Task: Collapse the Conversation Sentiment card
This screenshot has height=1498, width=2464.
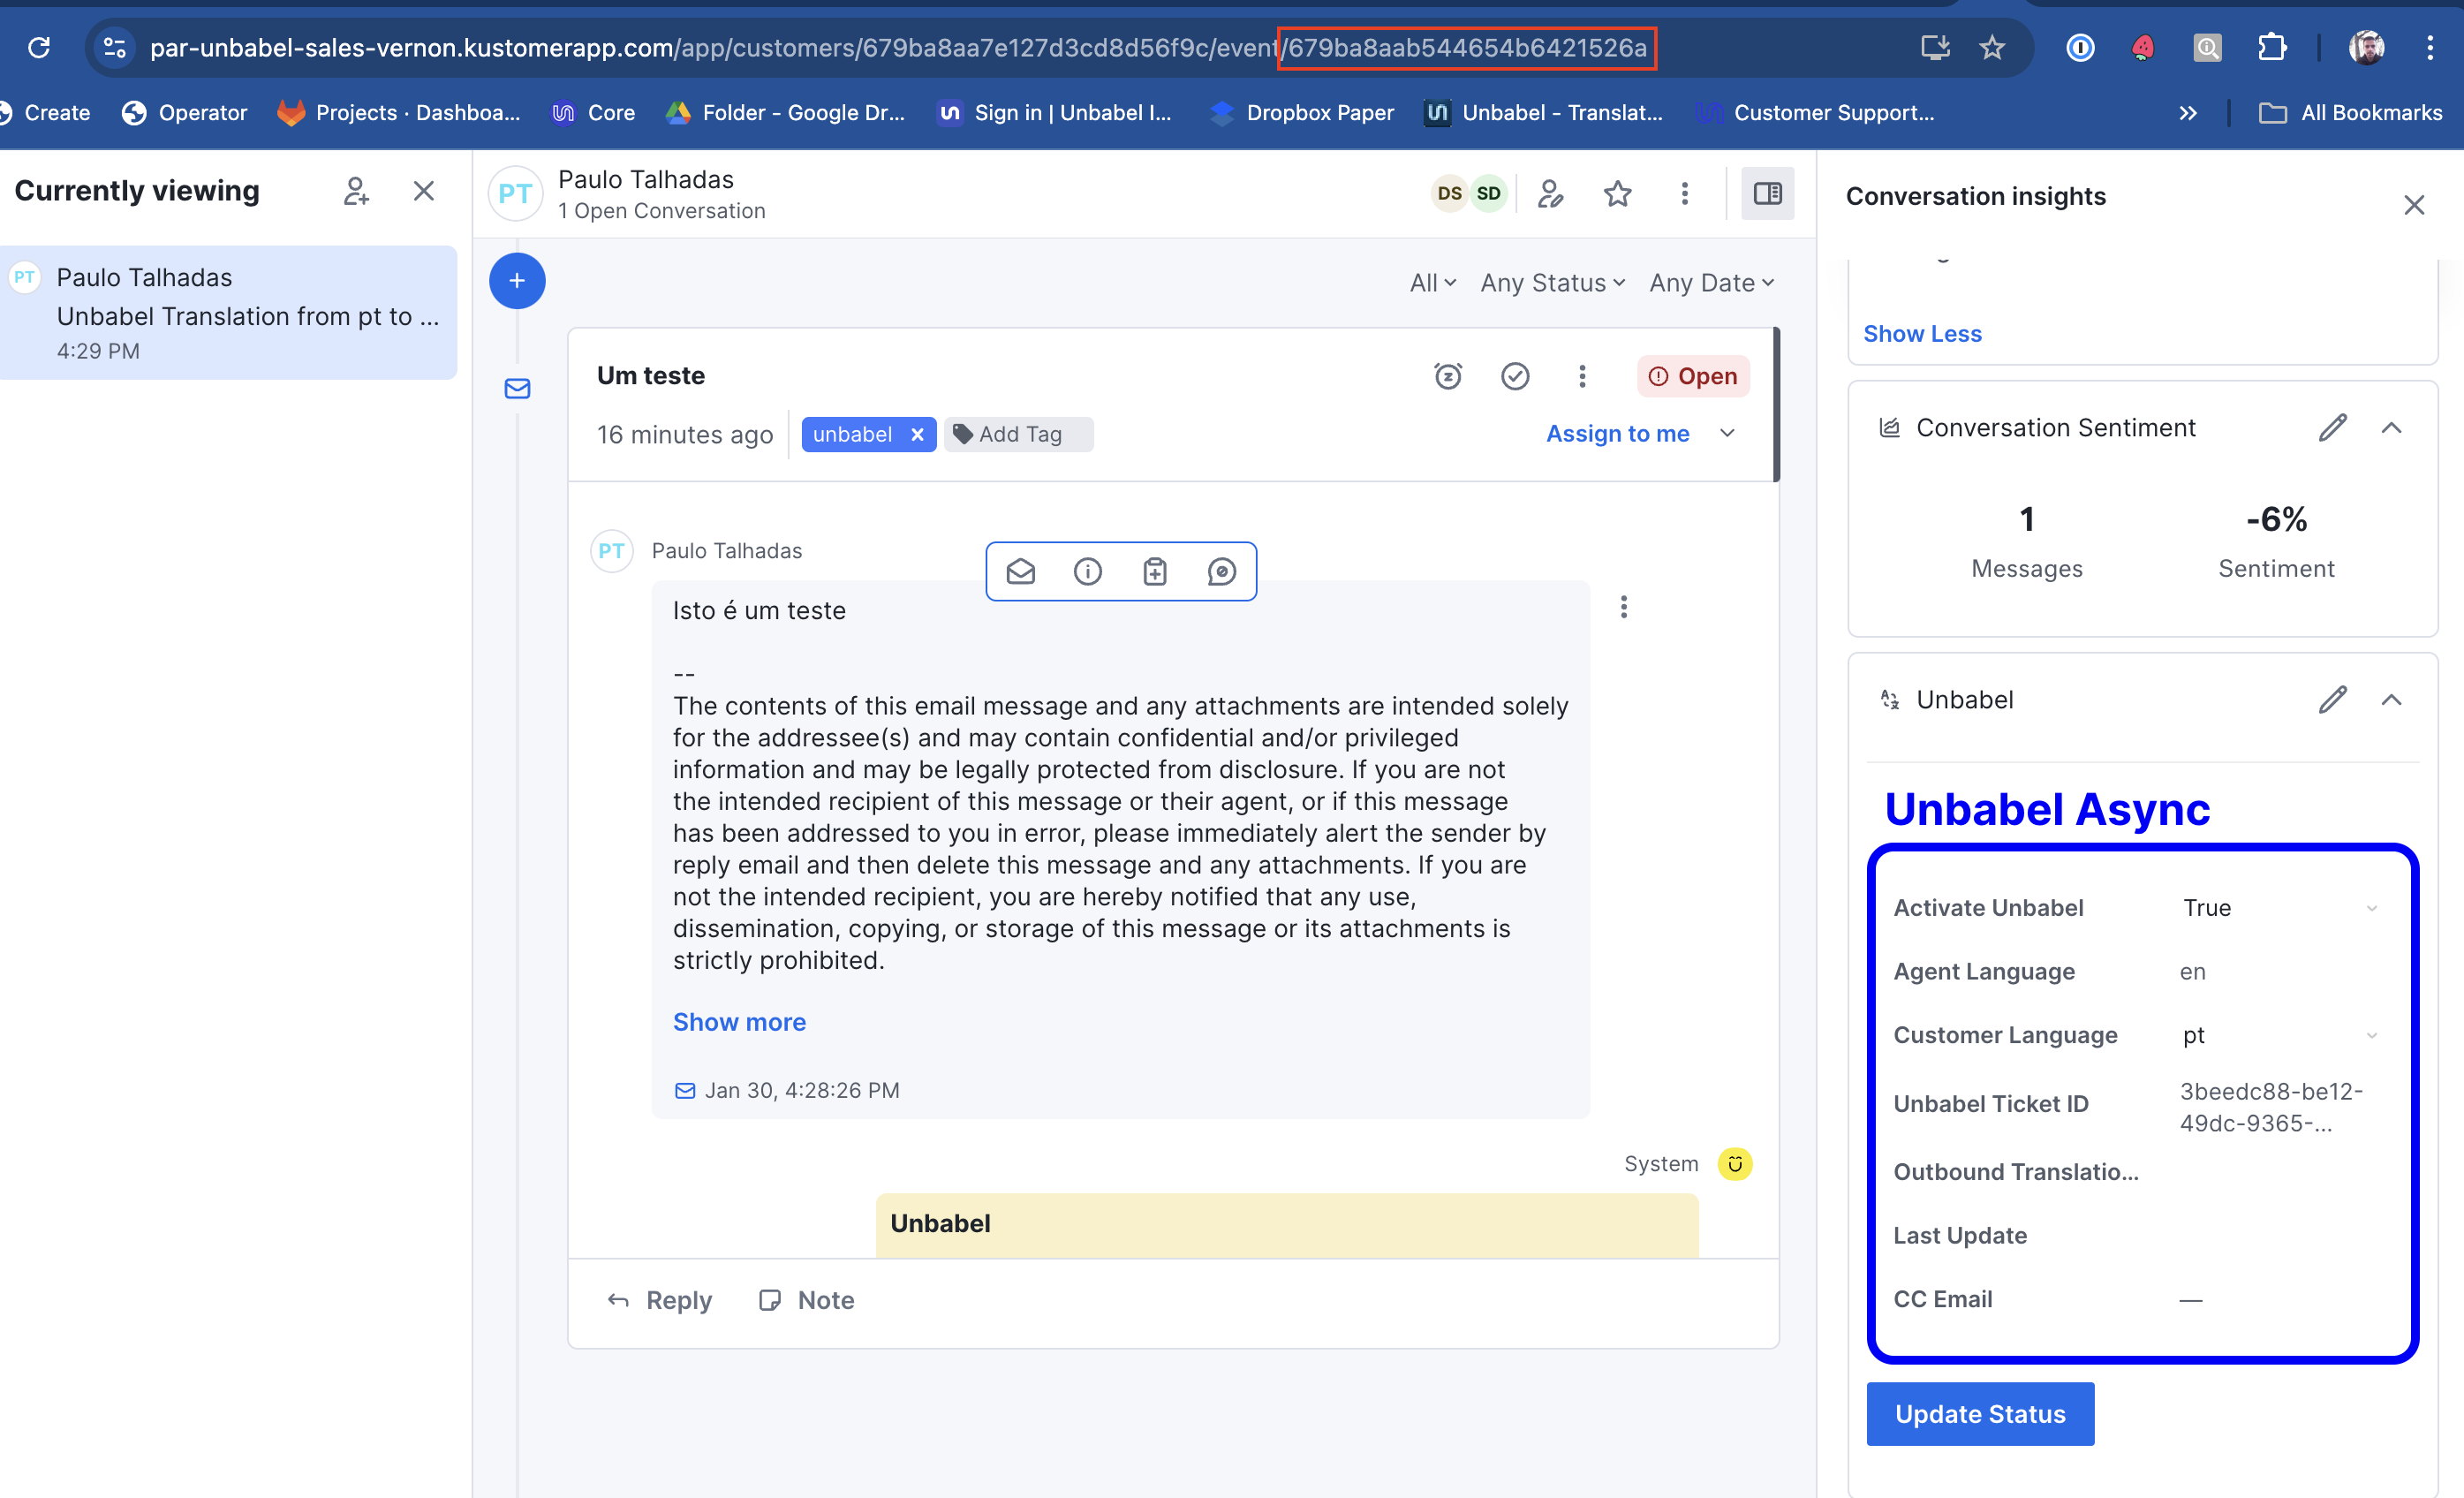Action: [x=2391, y=428]
